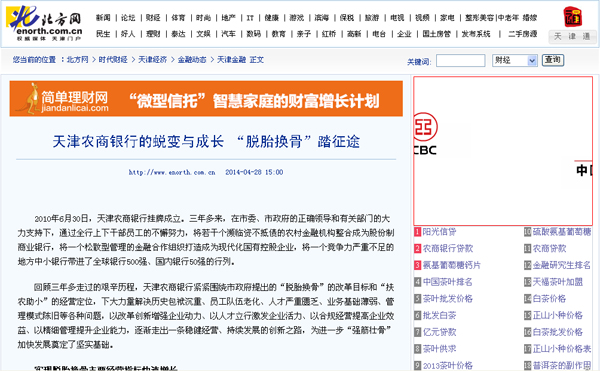Image resolution: width=600 pixels, height=371 pixels.
Task: Select the 汽车 item in the second nav row
Action: (228, 34)
